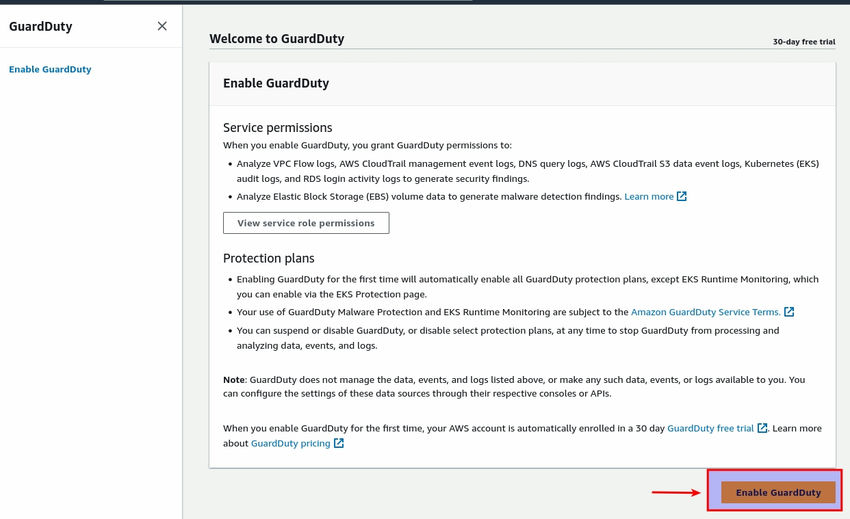Open the Amazon GuardDuty Service Terms link
The height and width of the screenshot is (519, 850).
pos(705,312)
